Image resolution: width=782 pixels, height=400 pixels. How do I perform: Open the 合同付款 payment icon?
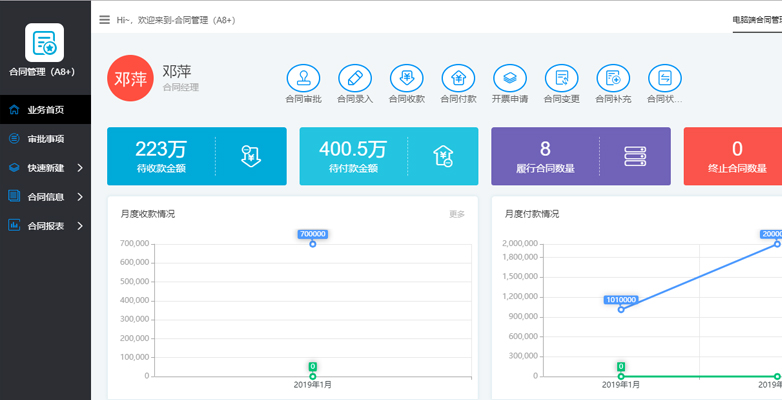click(458, 78)
